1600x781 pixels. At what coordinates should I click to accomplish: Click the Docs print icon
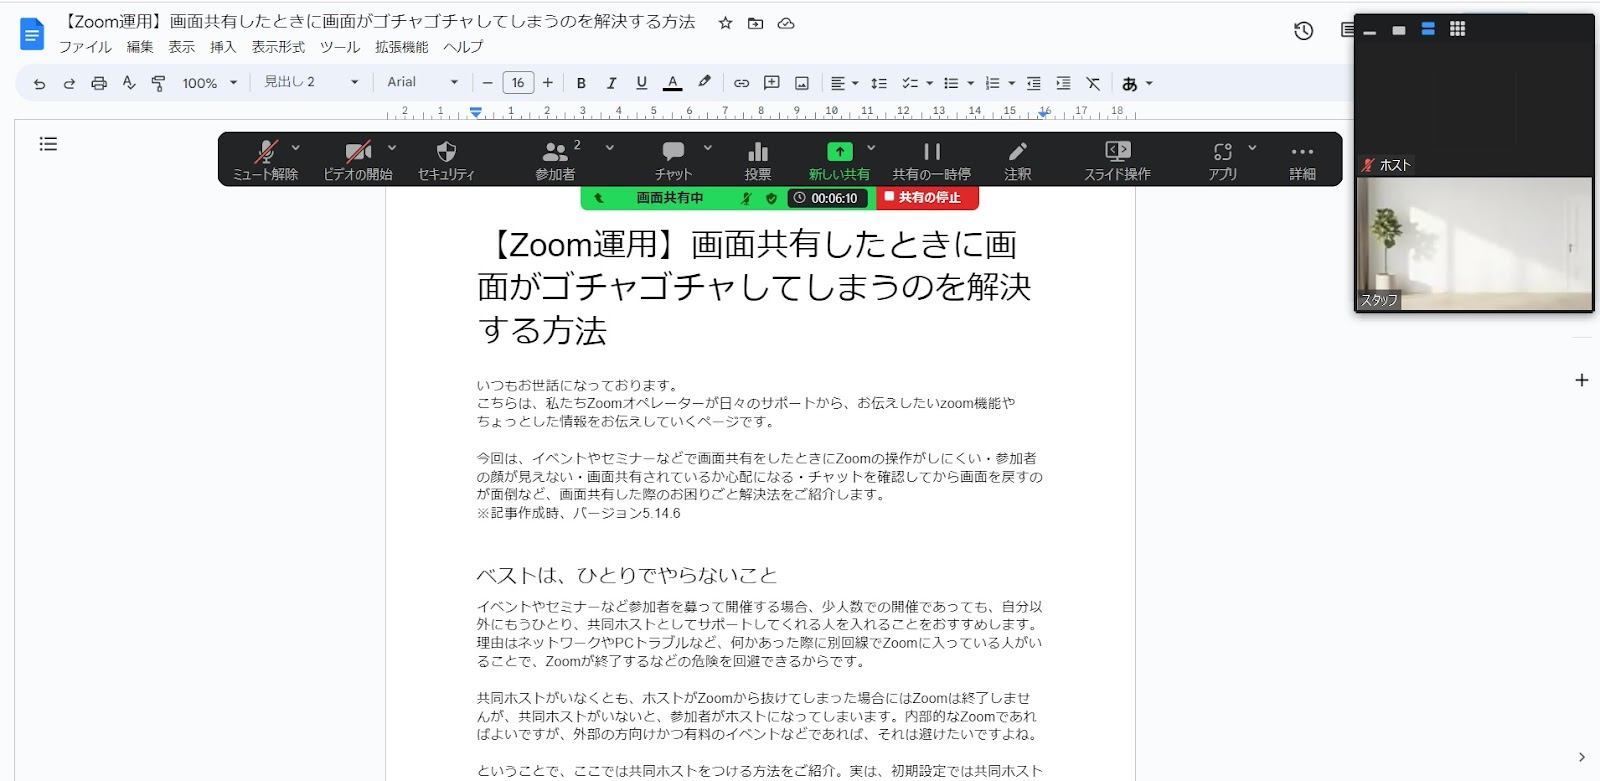point(99,83)
